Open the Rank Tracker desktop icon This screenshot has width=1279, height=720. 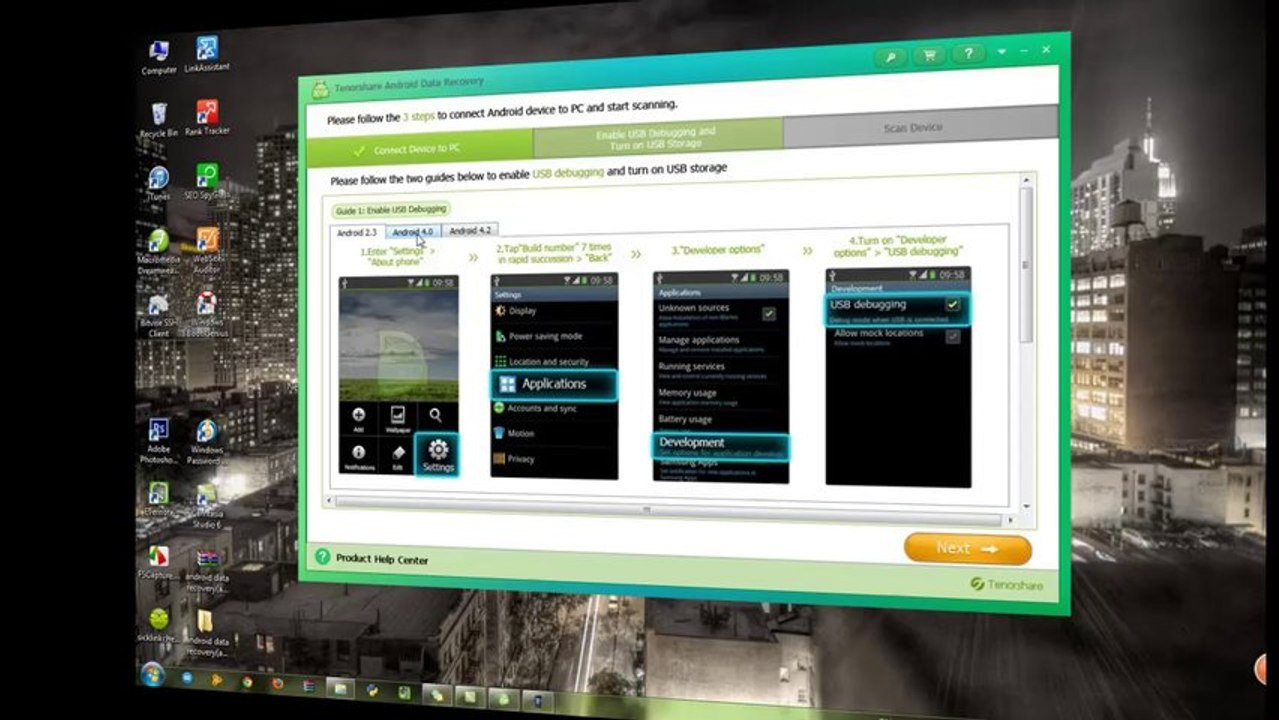(x=207, y=118)
